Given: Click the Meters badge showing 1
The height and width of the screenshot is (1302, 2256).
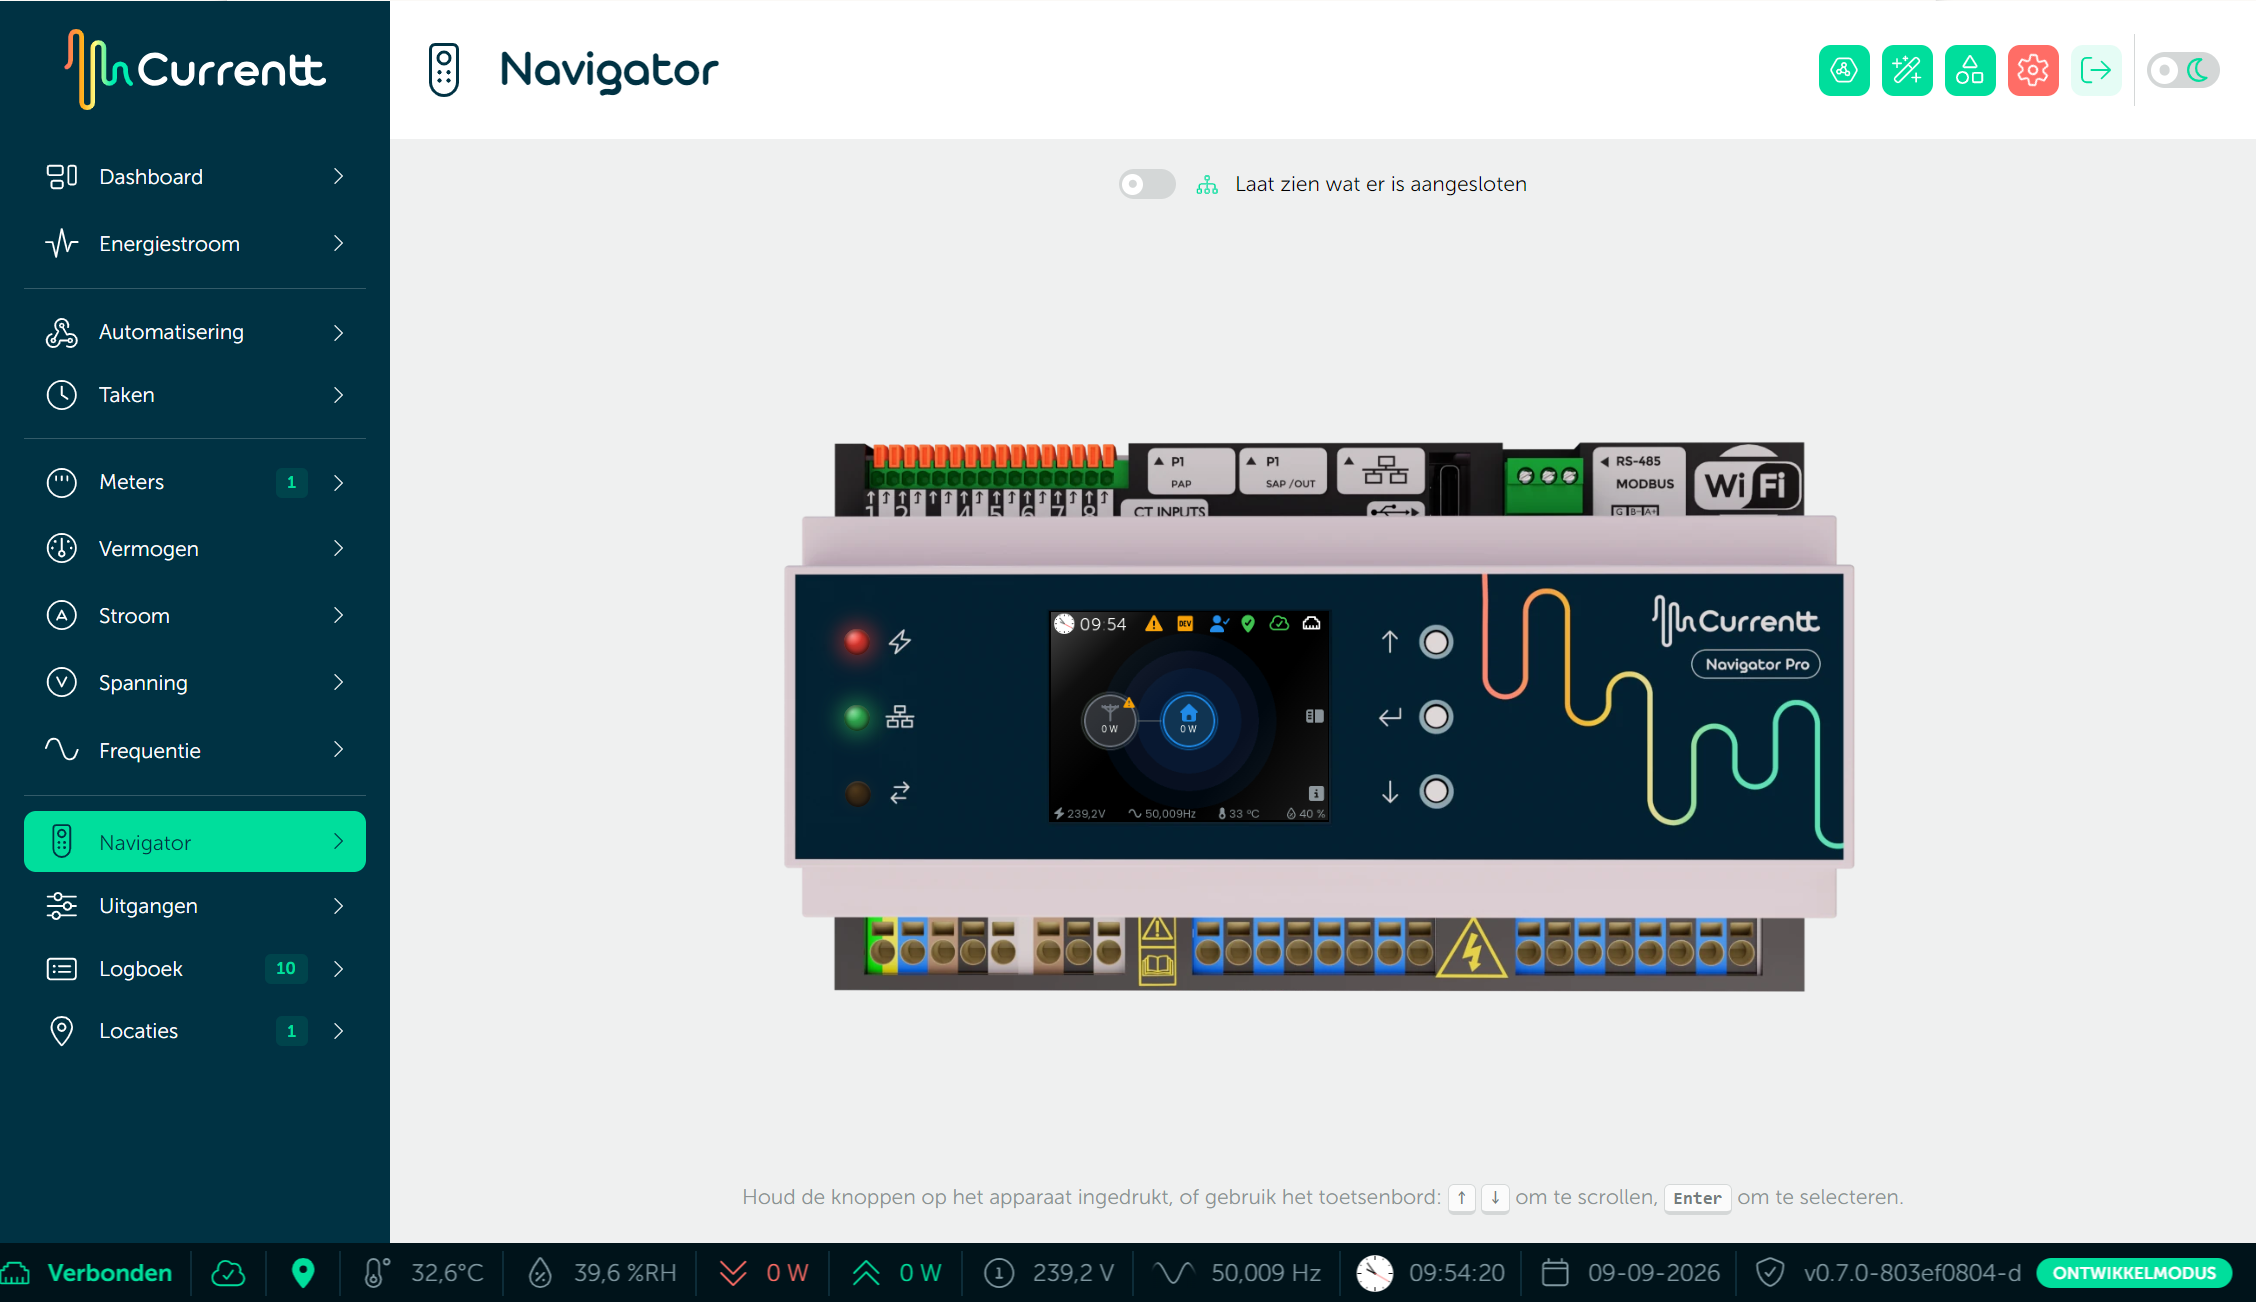Looking at the screenshot, I should tap(292, 482).
